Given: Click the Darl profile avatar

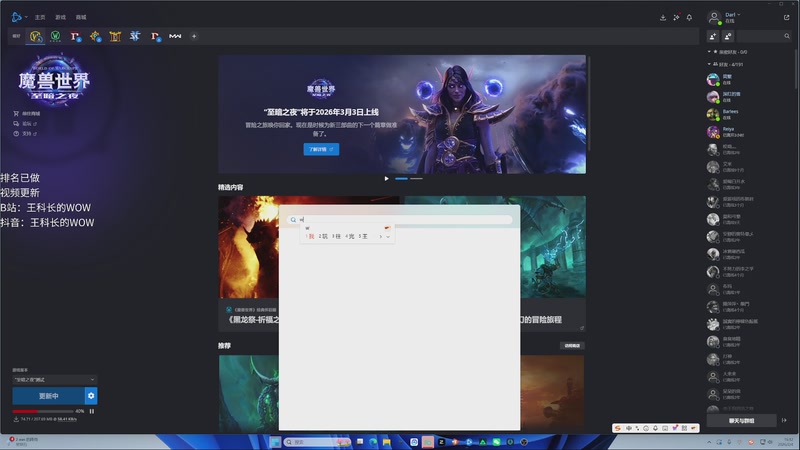Looking at the screenshot, I should 714,17.
